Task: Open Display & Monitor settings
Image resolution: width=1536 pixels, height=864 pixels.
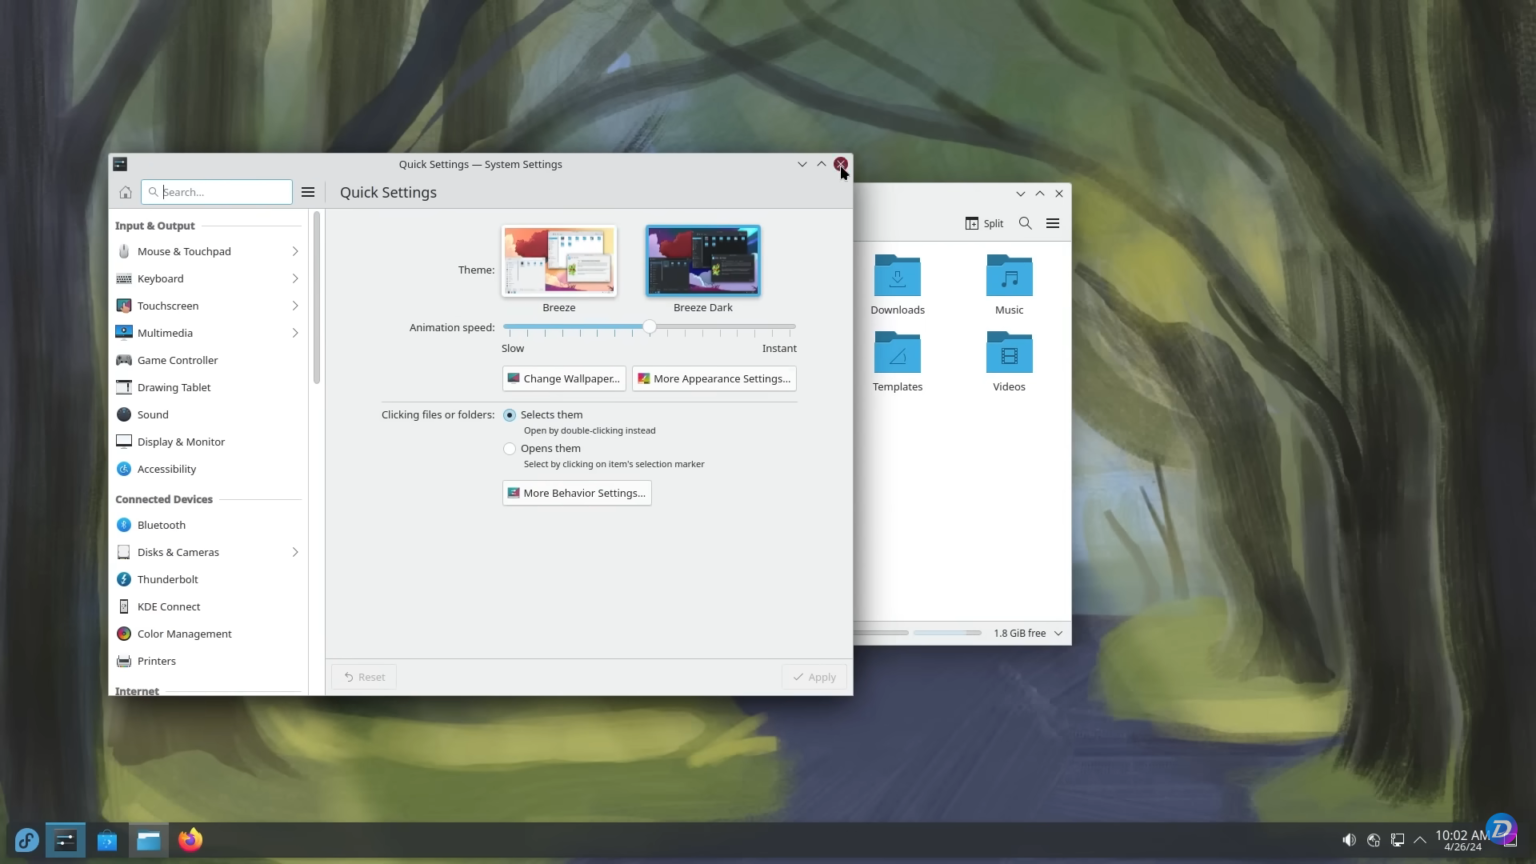Action: pos(181,441)
